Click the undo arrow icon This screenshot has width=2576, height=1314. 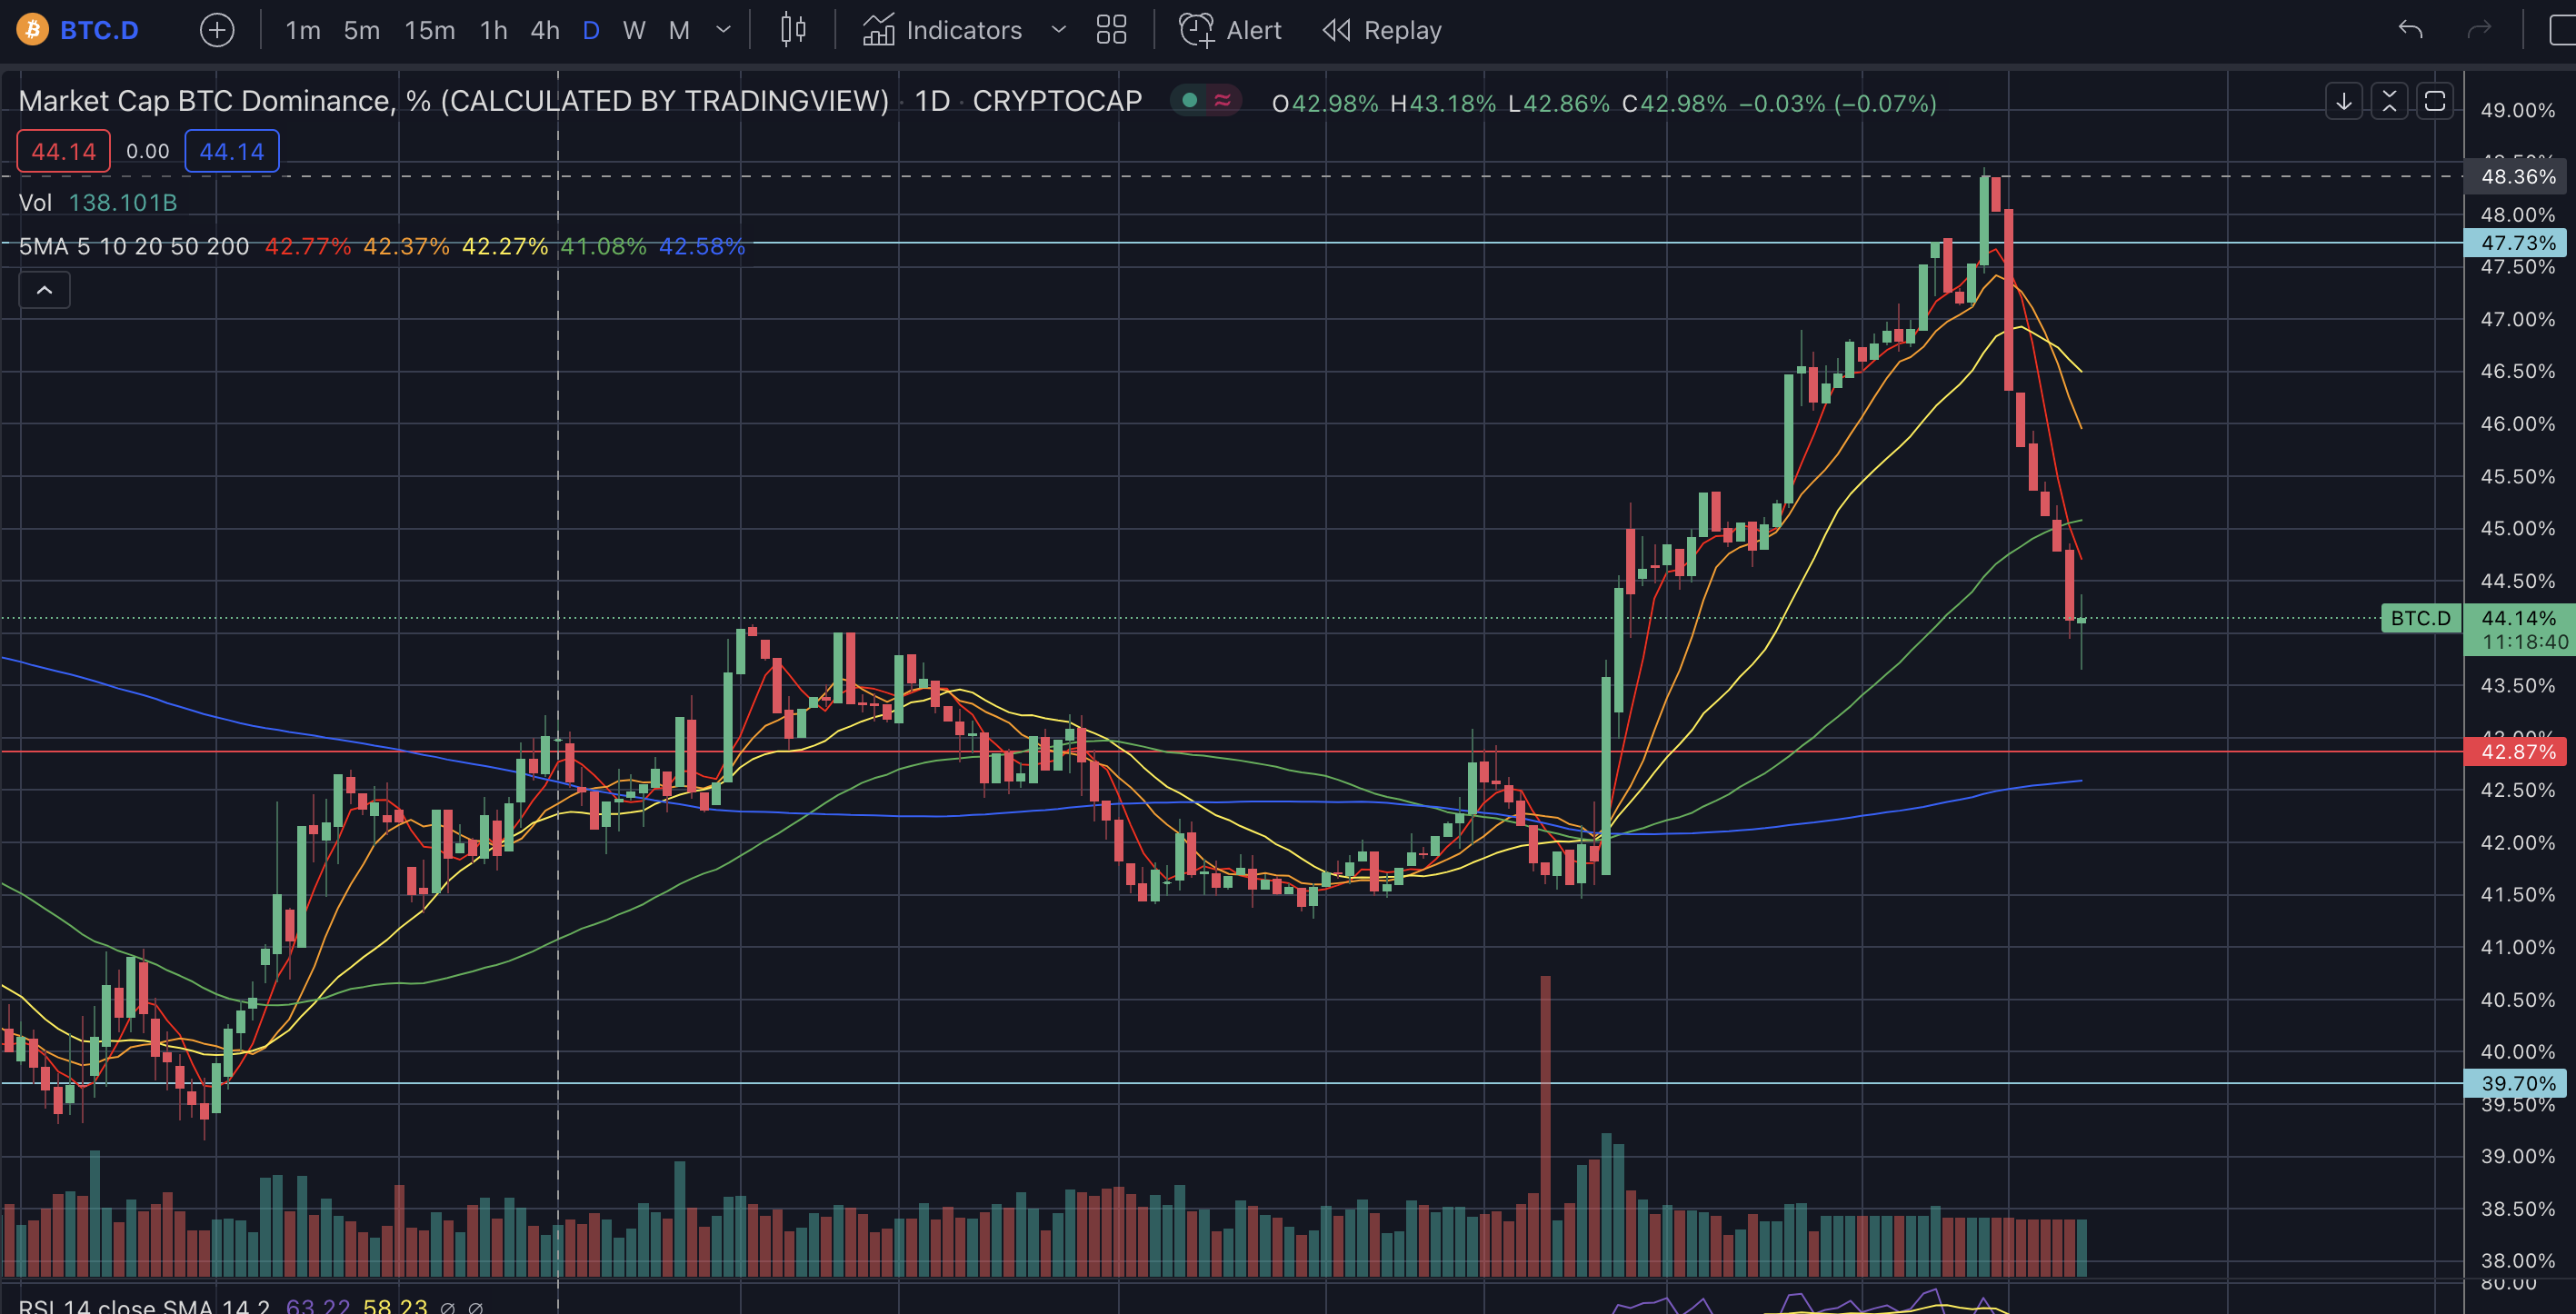[2410, 30]
